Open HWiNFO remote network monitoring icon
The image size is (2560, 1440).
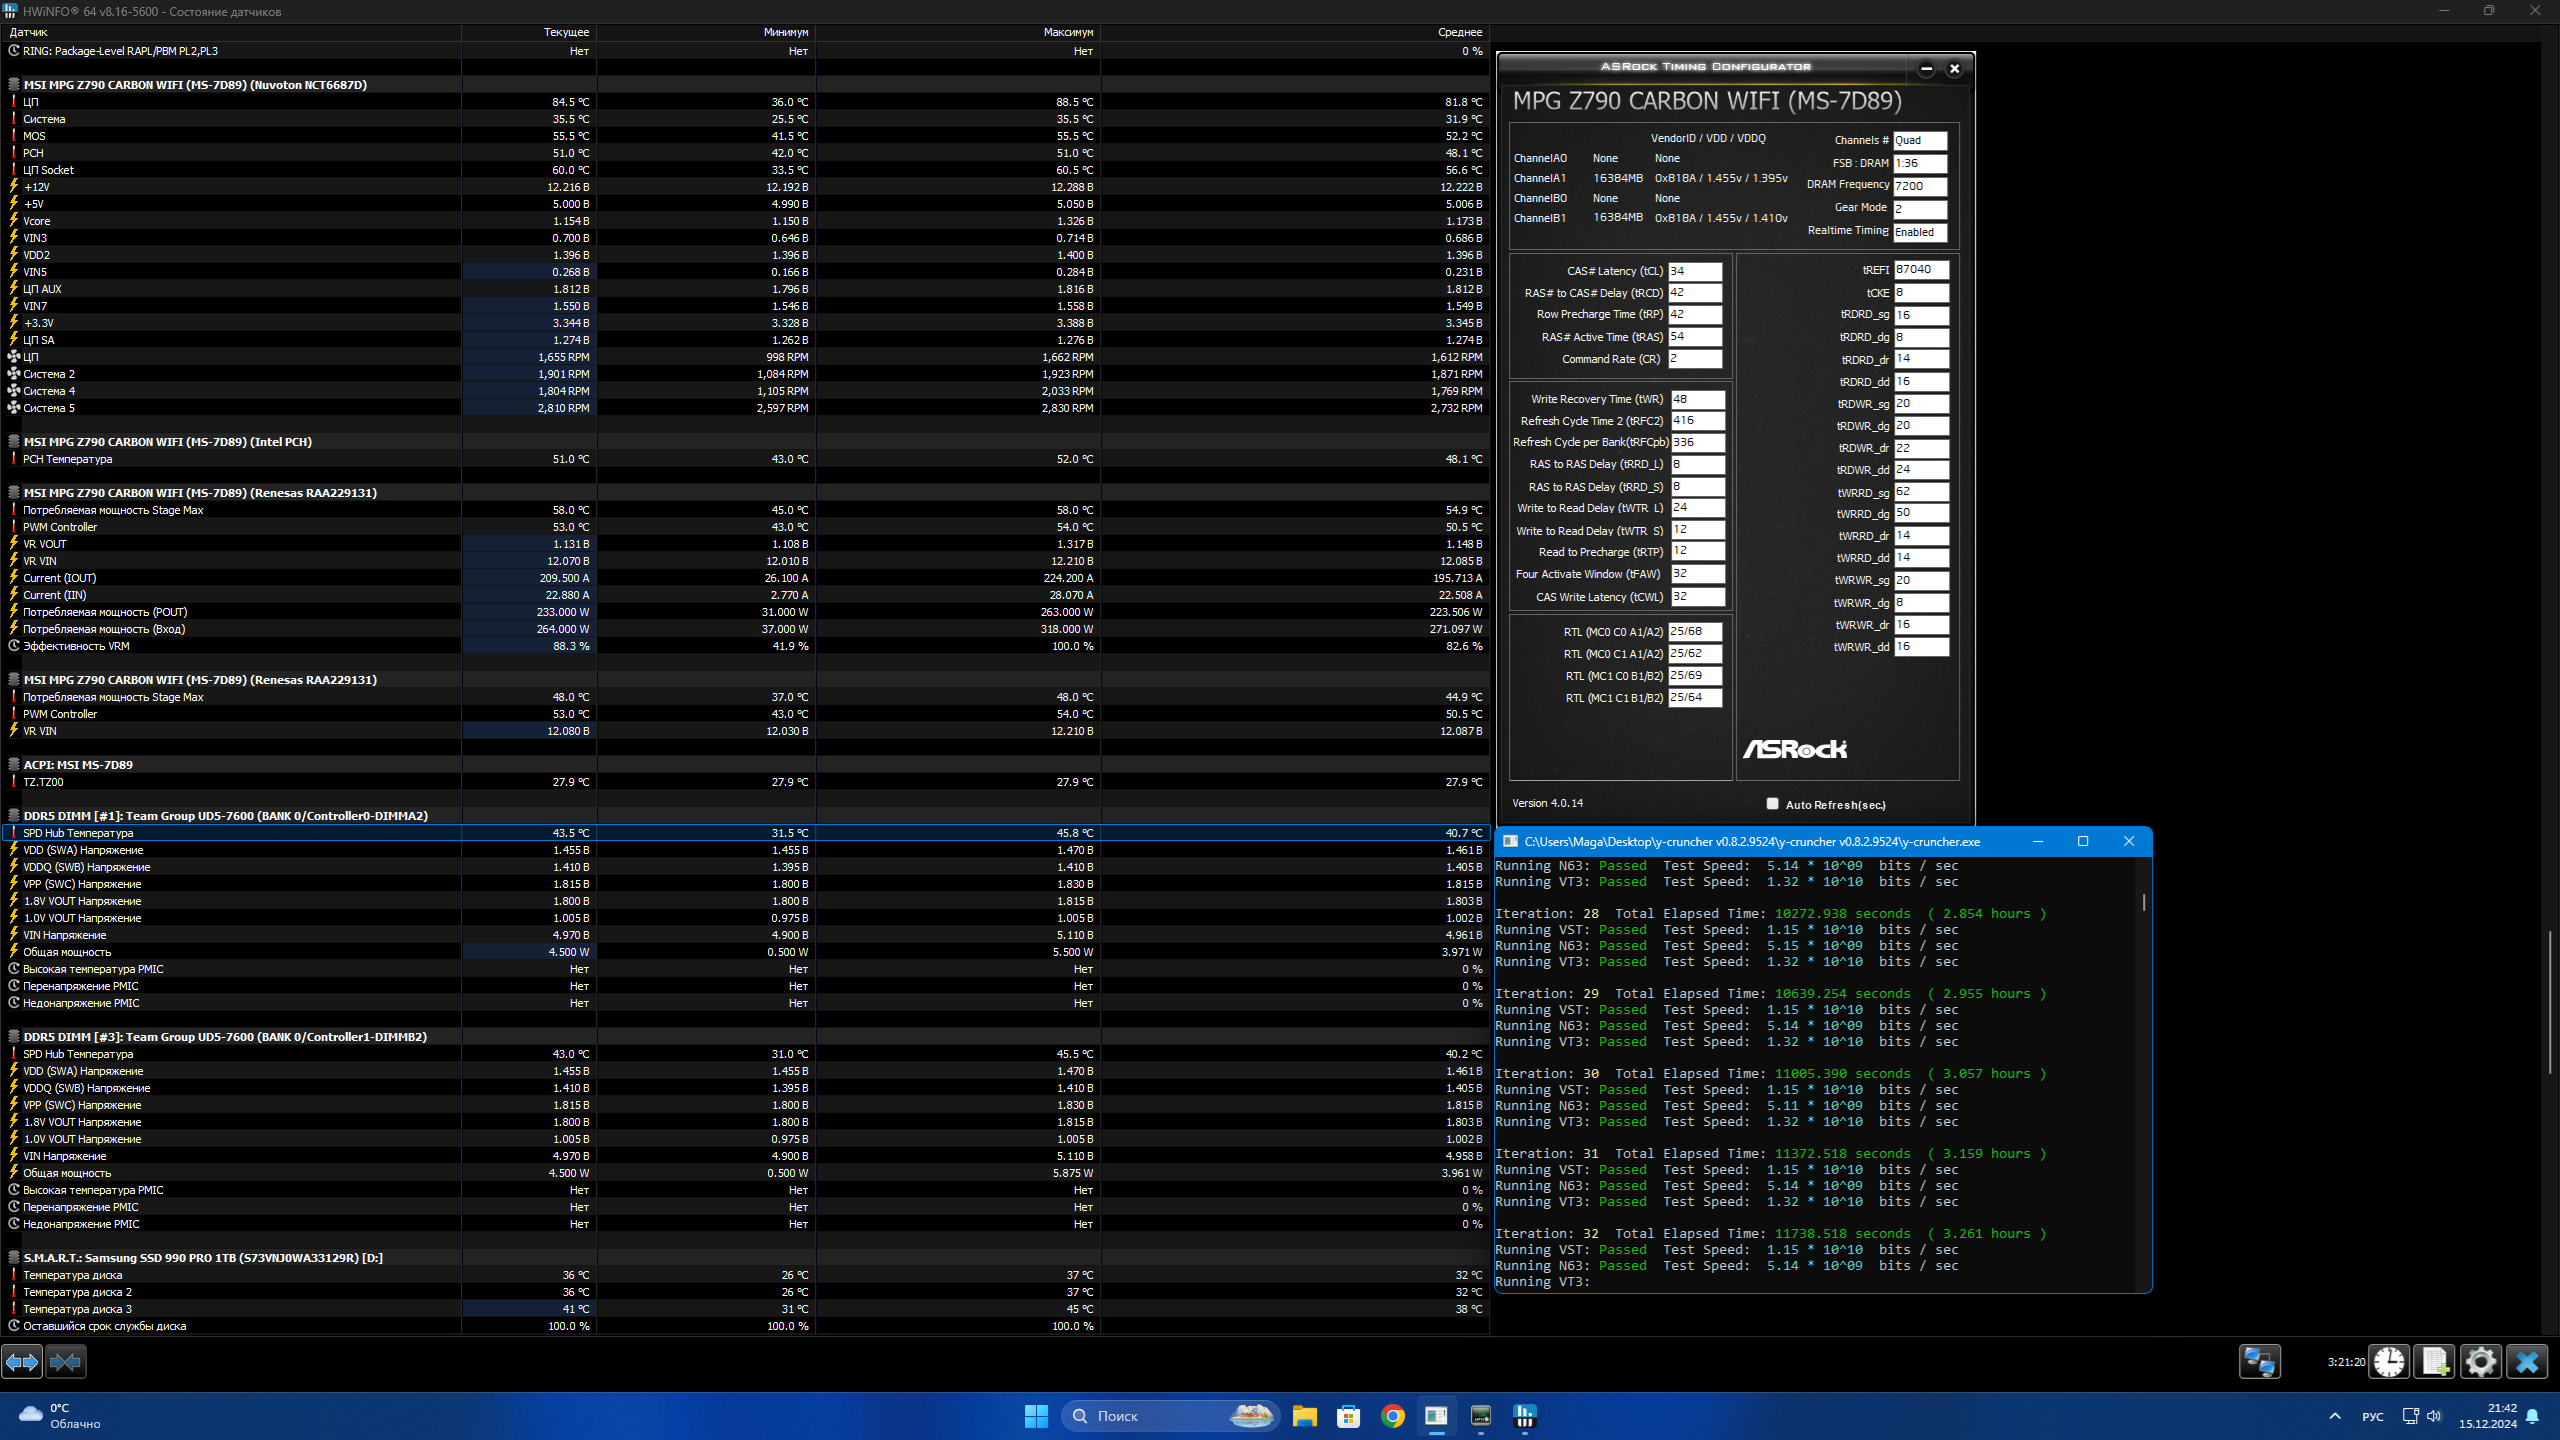click(2259, 1361)
